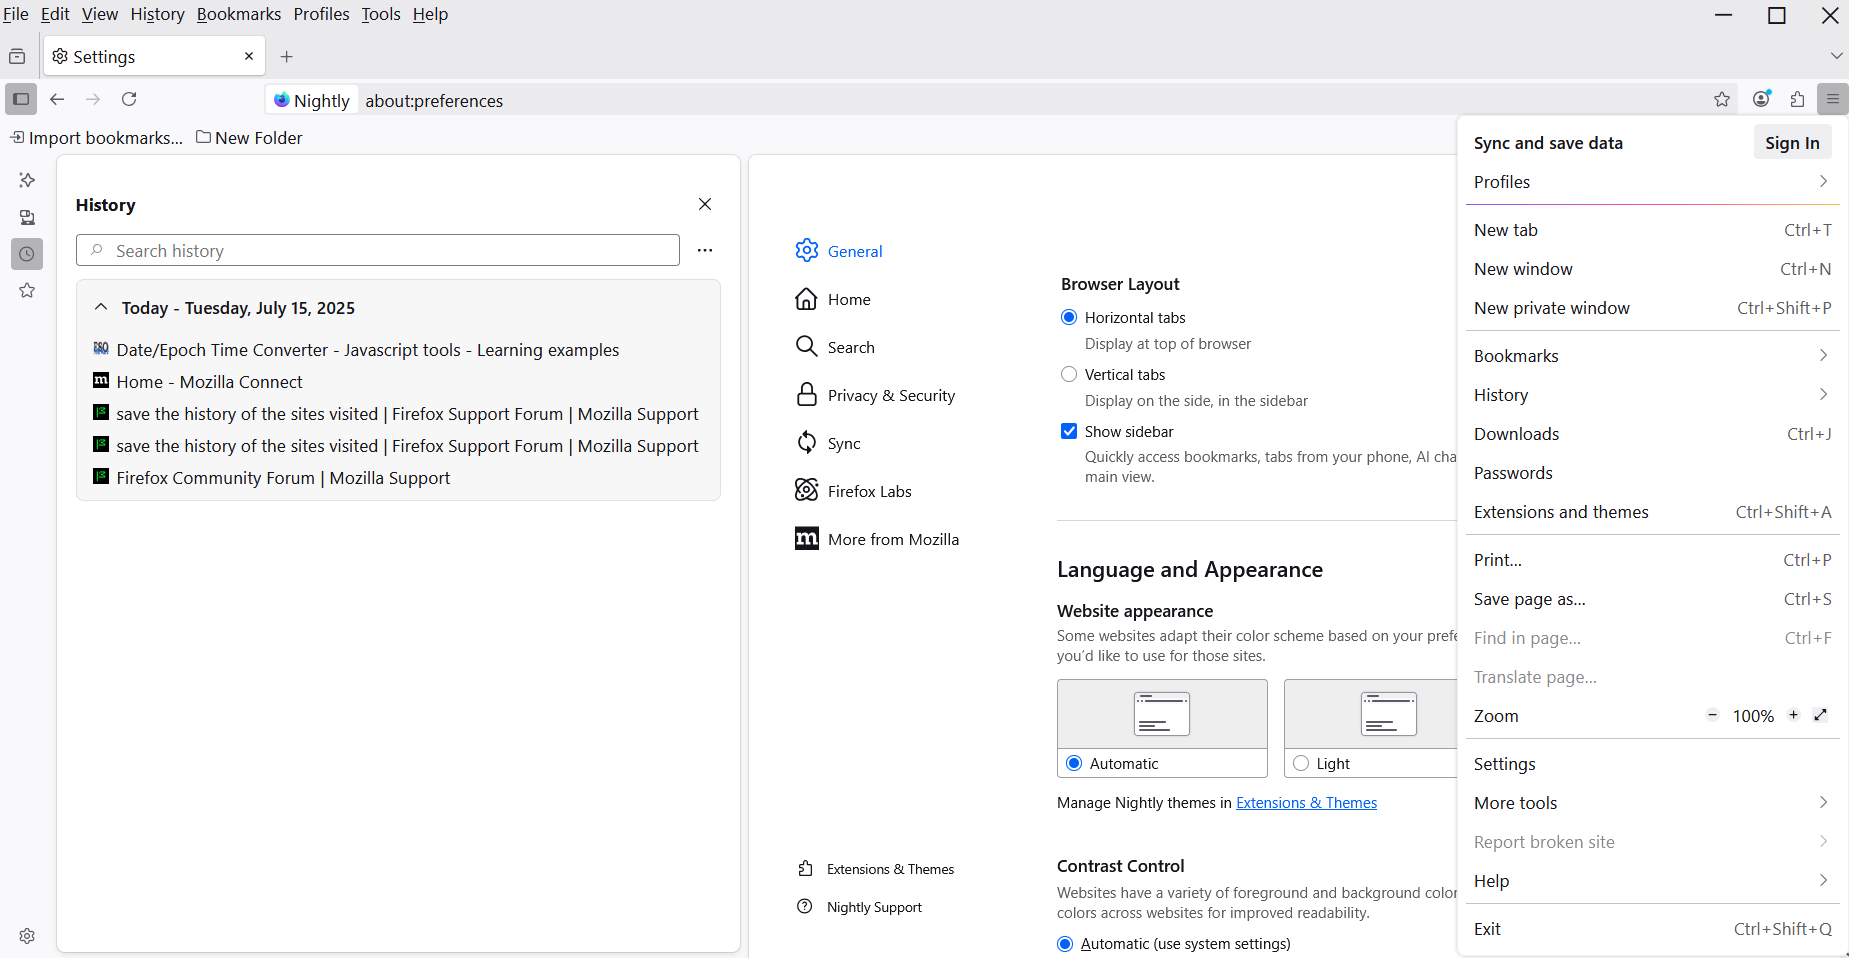Click Import bookmarks in the bookmarks toolbar
The image size is (1849, 958).
tap(97, 138)
